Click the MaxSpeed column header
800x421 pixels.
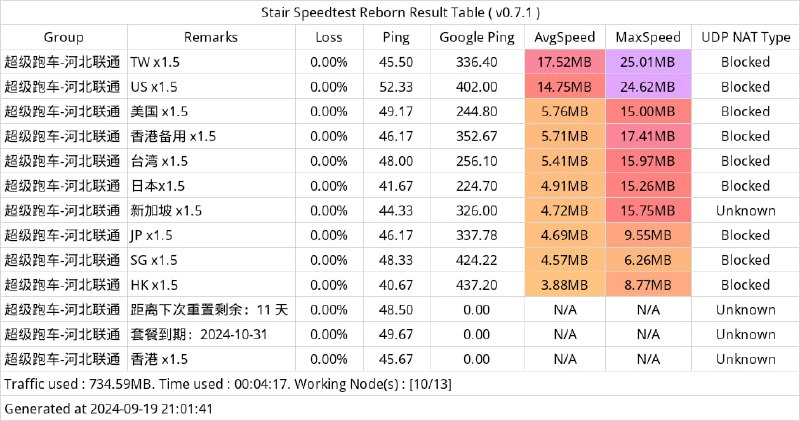(x=648, y=37)
